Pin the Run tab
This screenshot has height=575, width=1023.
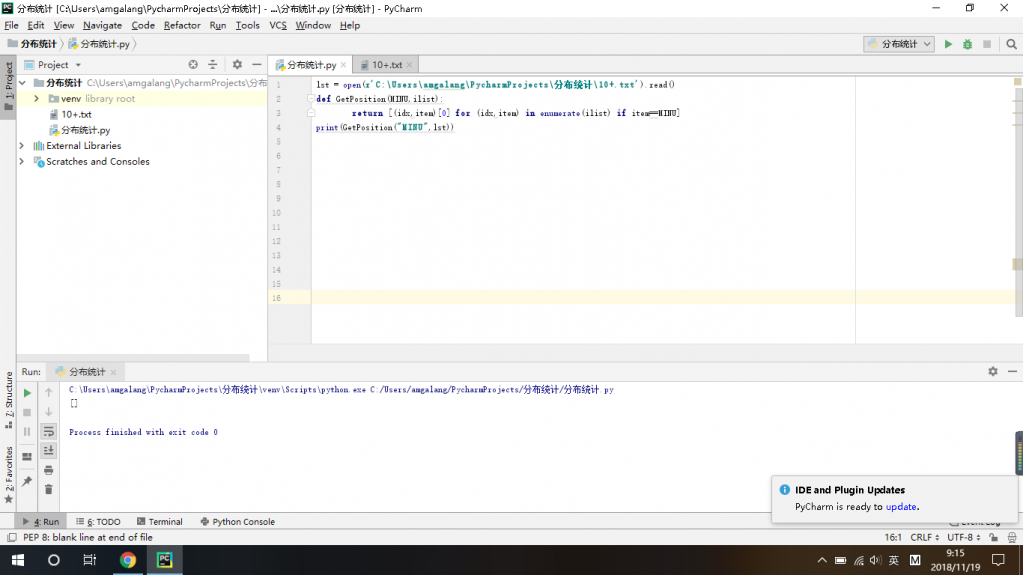click(27, 481)
